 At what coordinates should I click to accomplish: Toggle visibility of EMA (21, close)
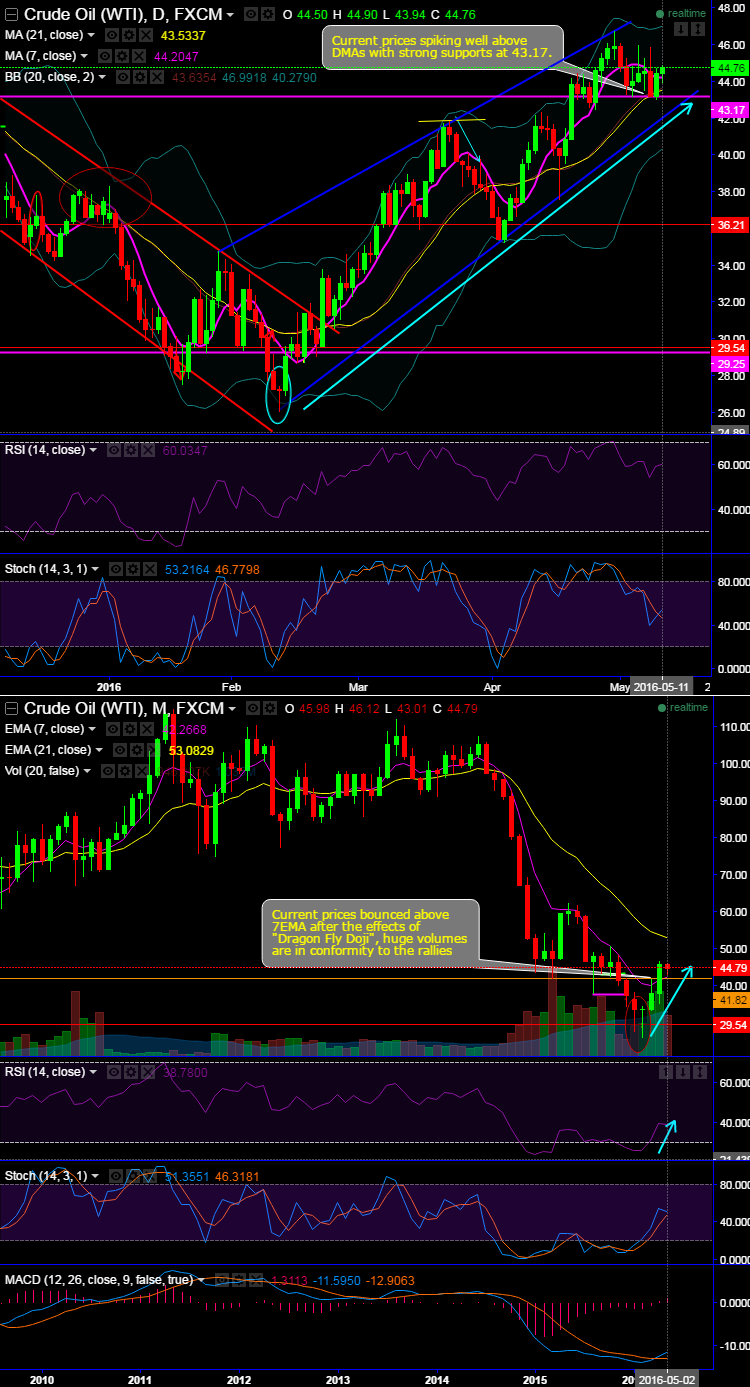coord(120,749)
